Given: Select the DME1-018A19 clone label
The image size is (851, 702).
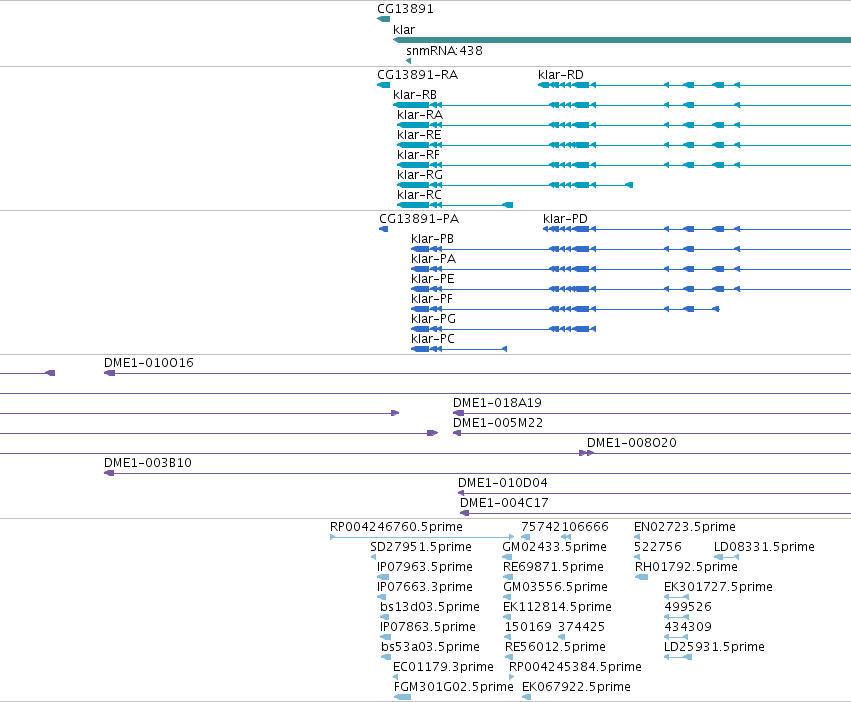Looking at the screenshot, I should click(x=497, y=403).
